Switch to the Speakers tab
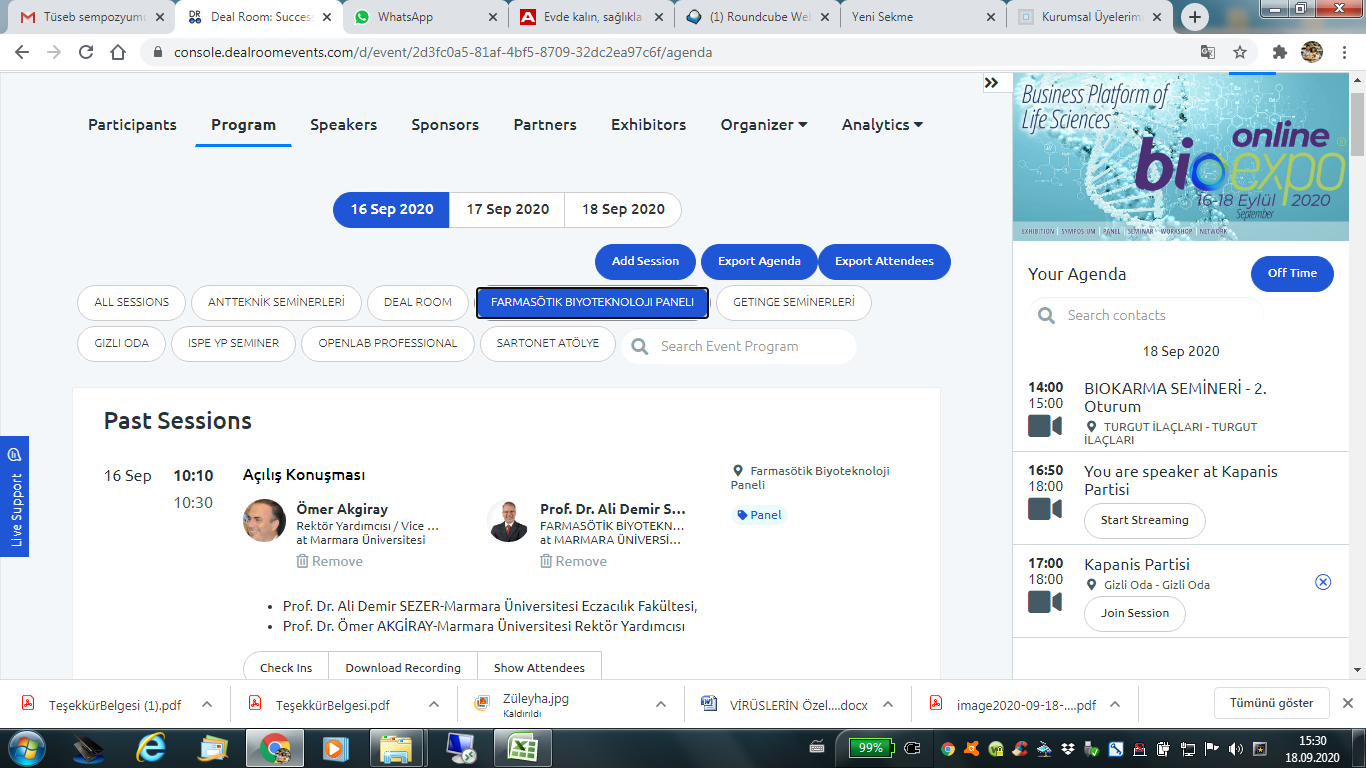 tap(343, 125)
